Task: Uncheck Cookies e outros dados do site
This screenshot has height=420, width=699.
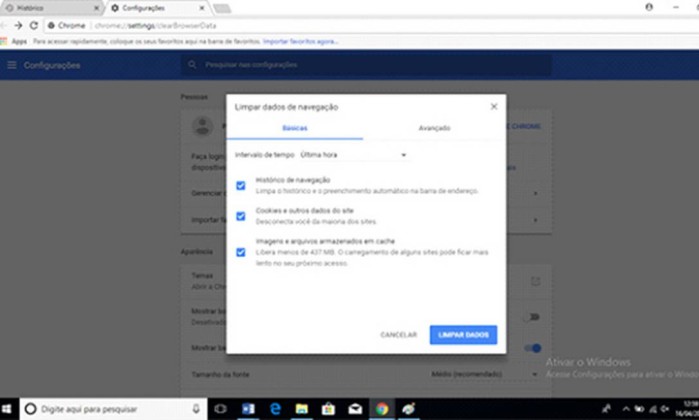Action: (240, 216)
